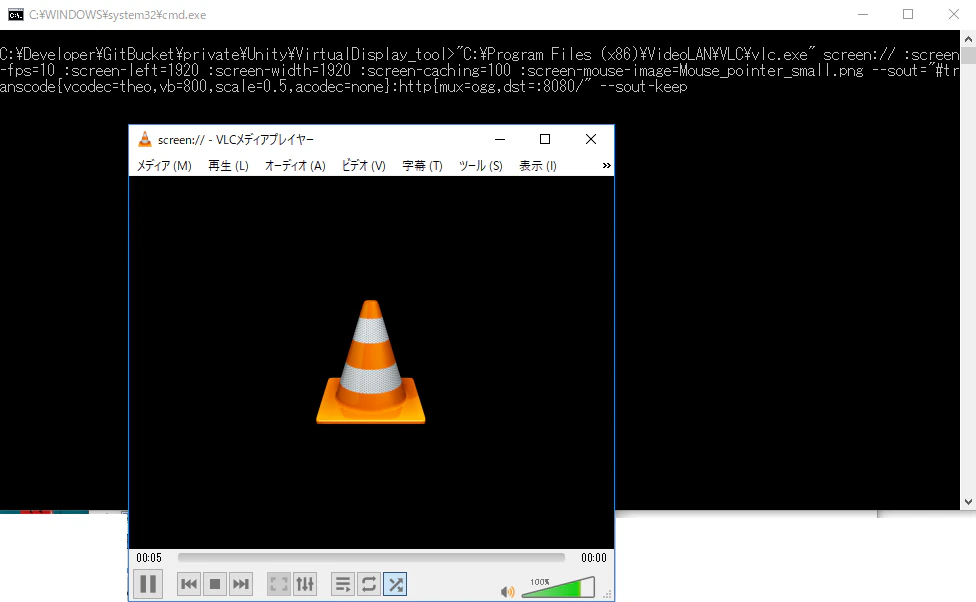This screenshot has width=976, height=602.
Task: Close the cmd.exe window
Action: click(954, 14)
